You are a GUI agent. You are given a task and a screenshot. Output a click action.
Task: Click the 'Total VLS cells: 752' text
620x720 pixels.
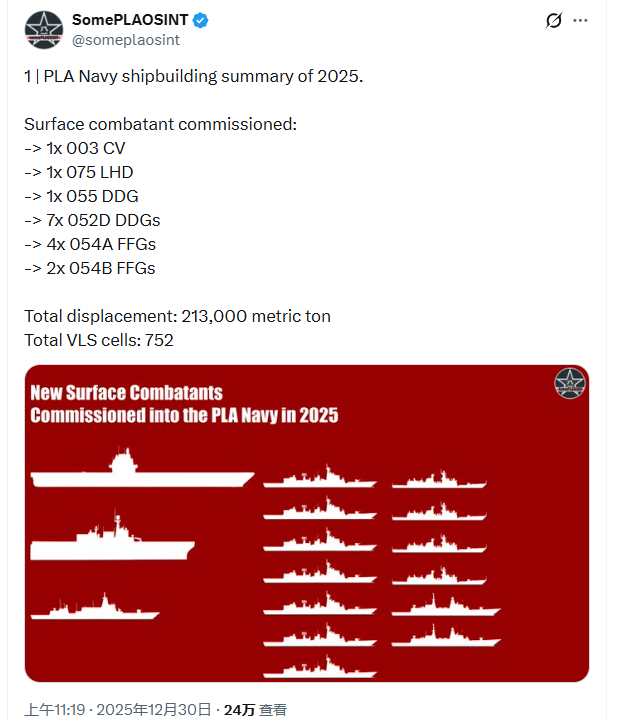point(99,340)
